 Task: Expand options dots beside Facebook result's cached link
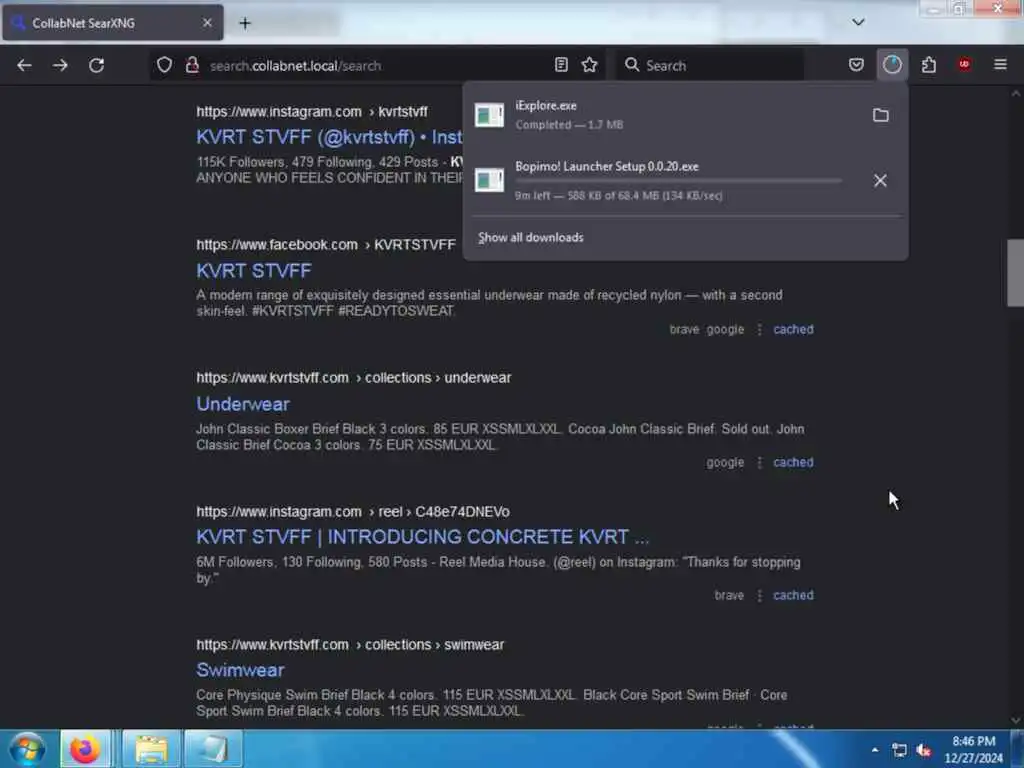(760, 330)
